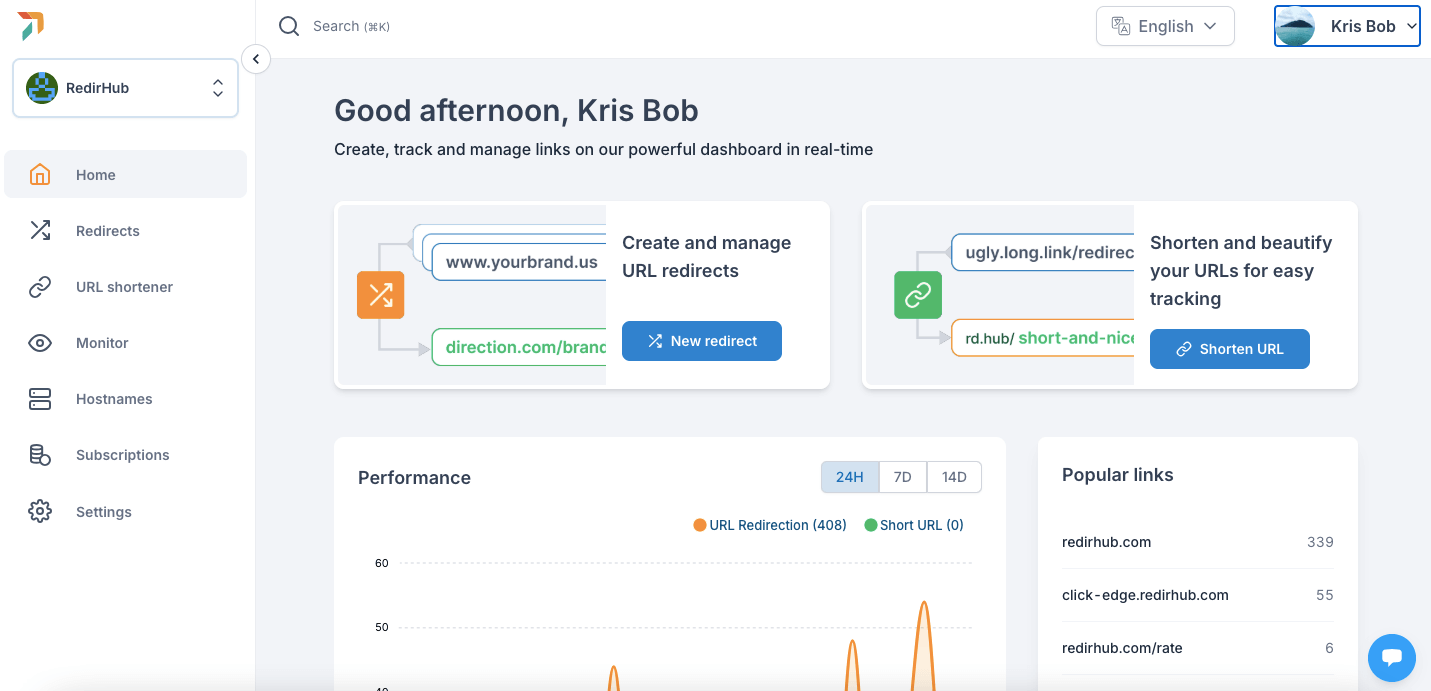Open the click-edge.redirhub.com popular link

tap(1144, 594)
